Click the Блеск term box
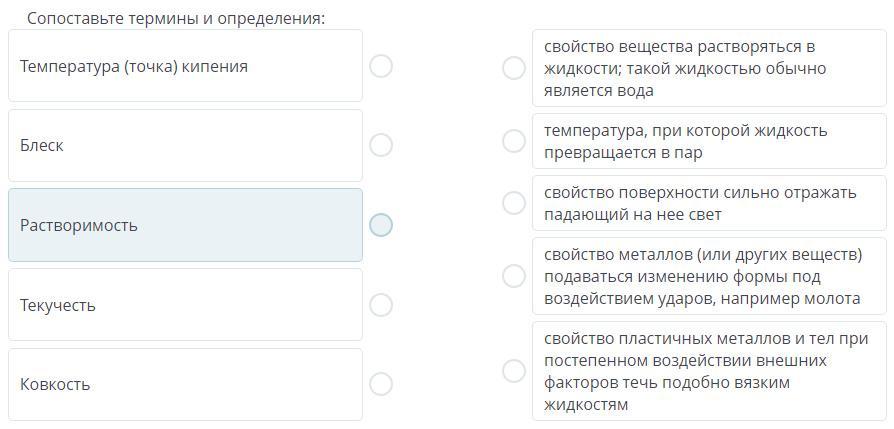The width and height of the screenshot is (894, 429). tap(185, 145)
